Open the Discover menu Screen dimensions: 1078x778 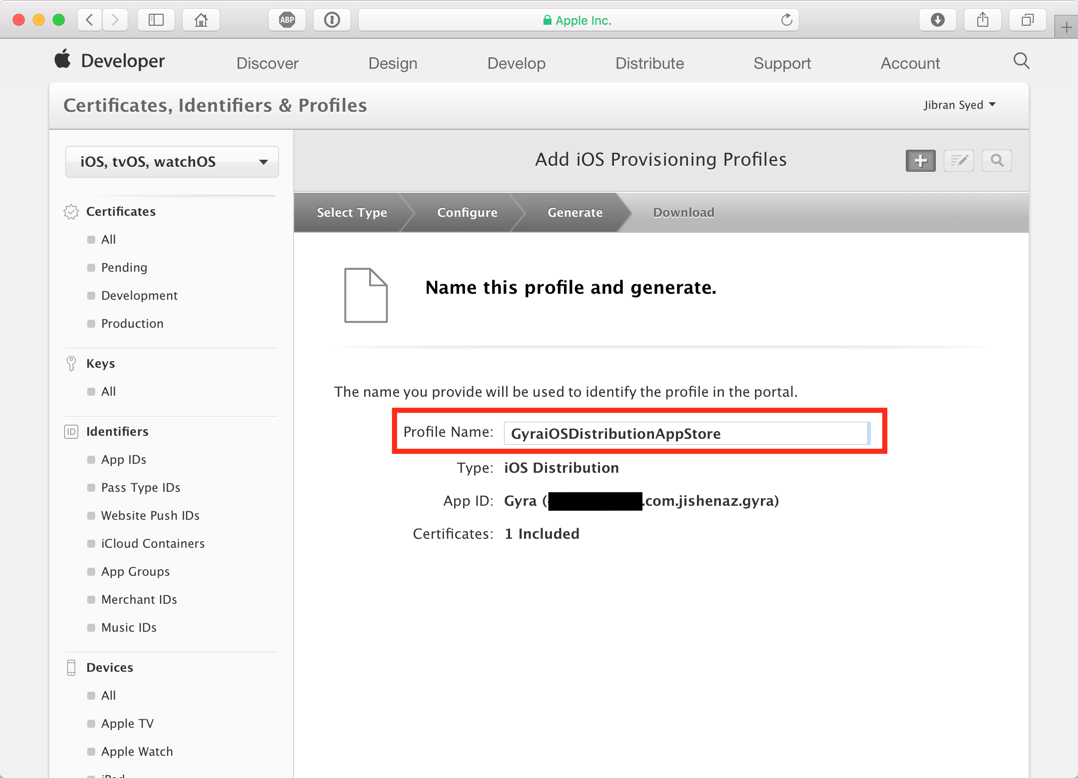click(267, 63)
